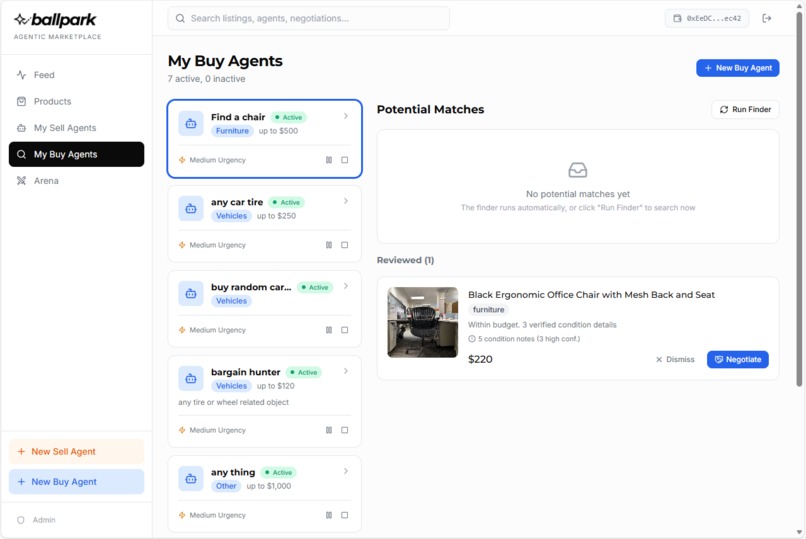
Task: Click 'any tire or wheel related object' text
Action: (233, 402)
